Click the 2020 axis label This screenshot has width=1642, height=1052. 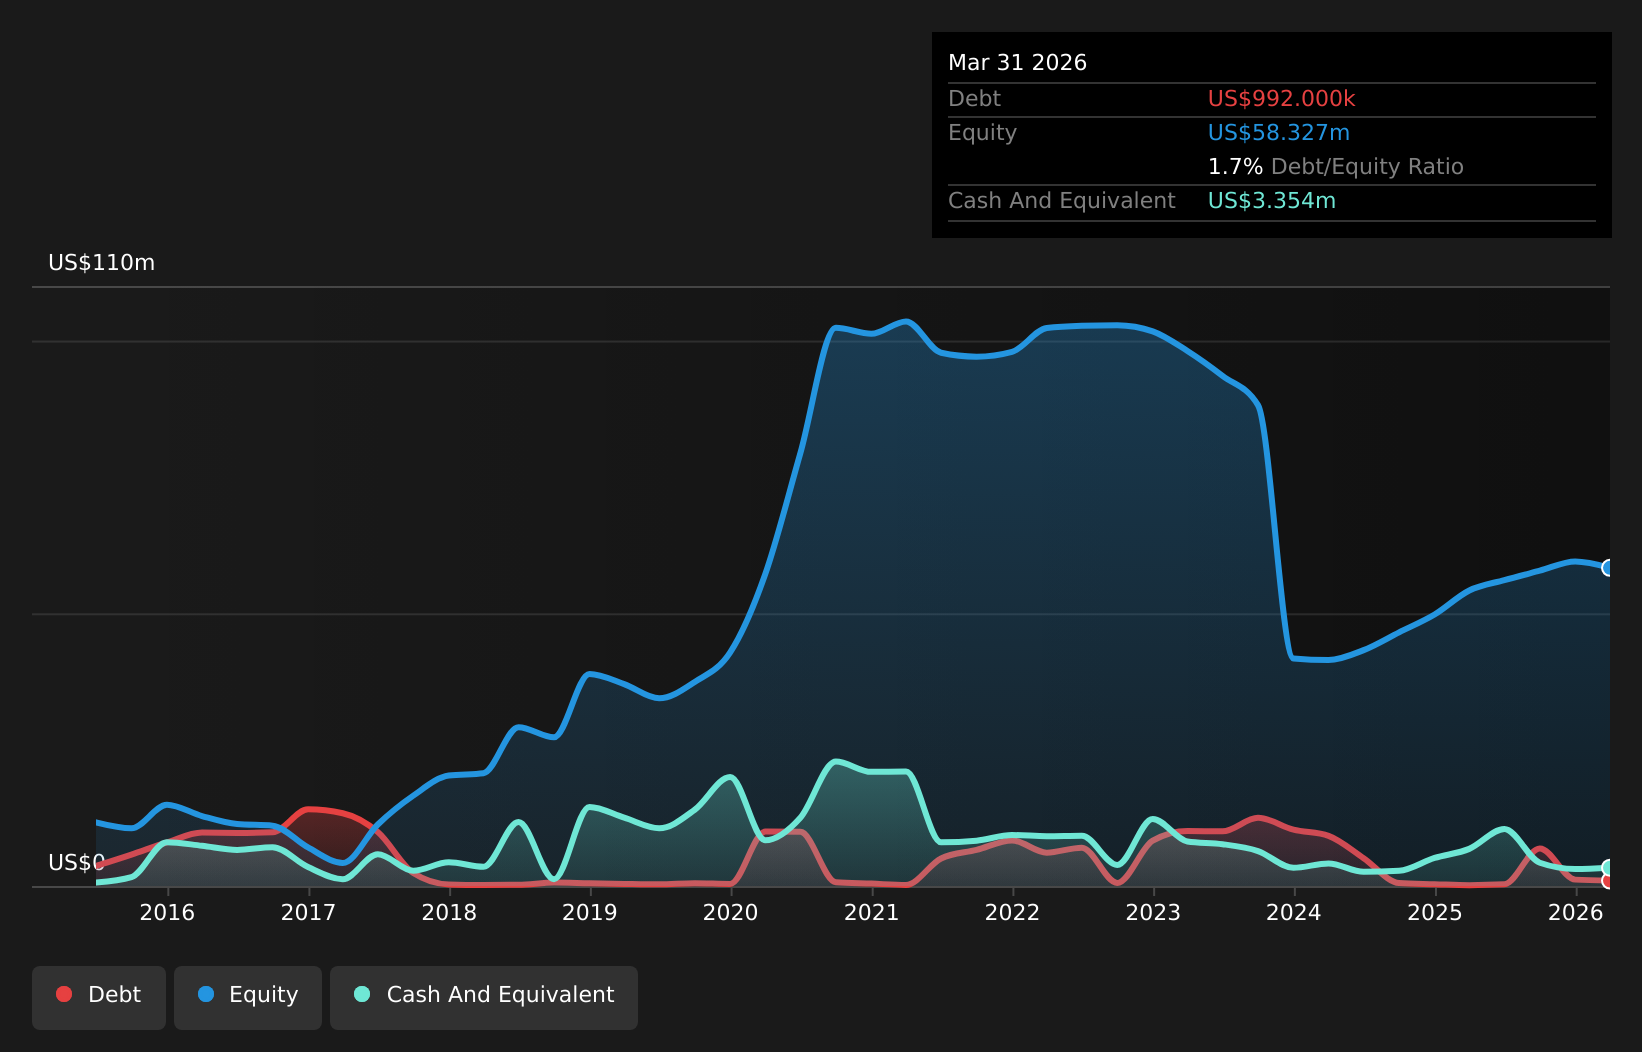(x=731, y=912)
